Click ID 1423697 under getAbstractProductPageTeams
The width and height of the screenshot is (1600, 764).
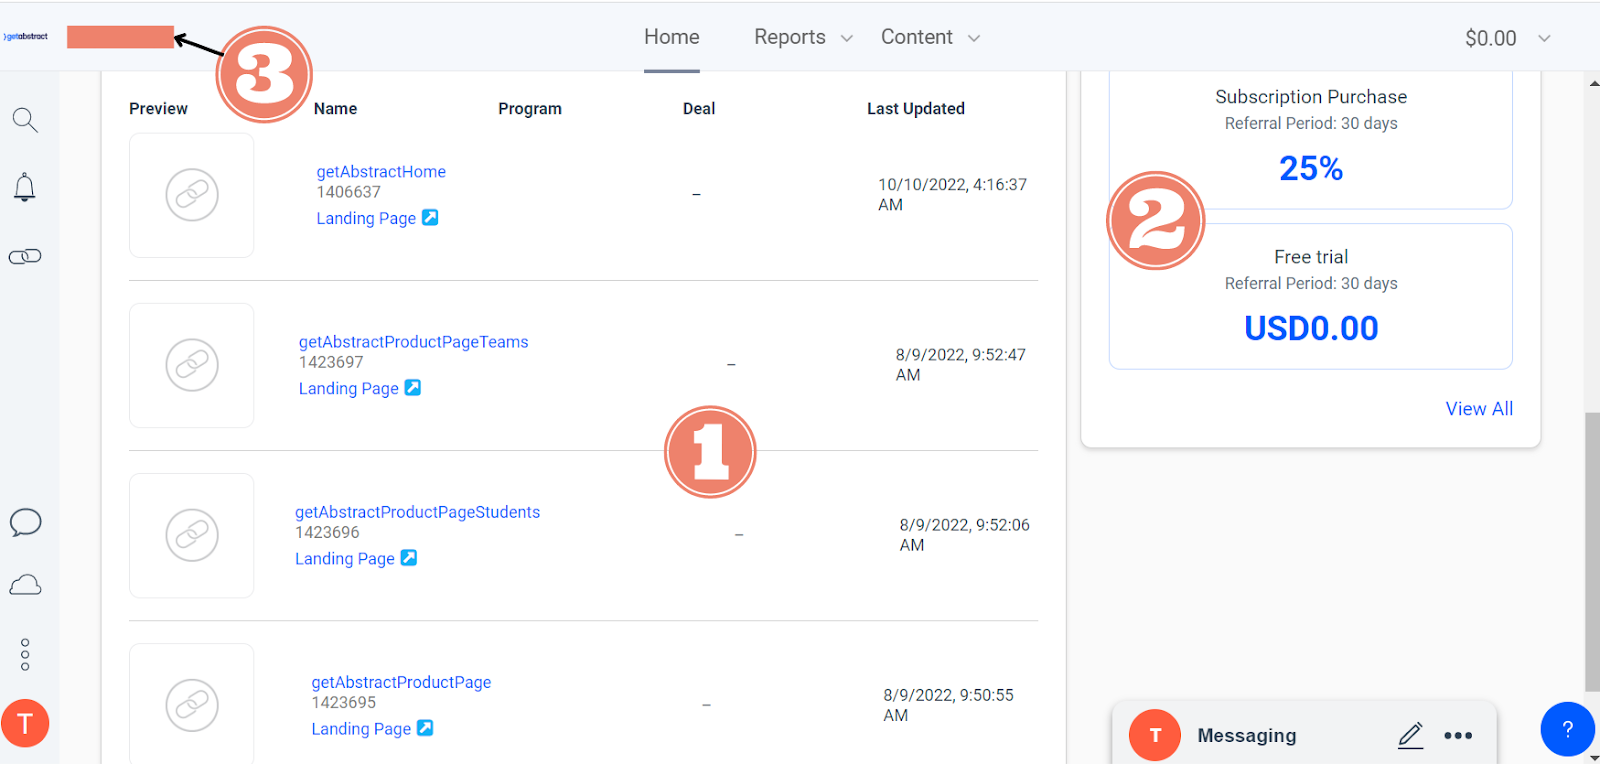[331, 362]
